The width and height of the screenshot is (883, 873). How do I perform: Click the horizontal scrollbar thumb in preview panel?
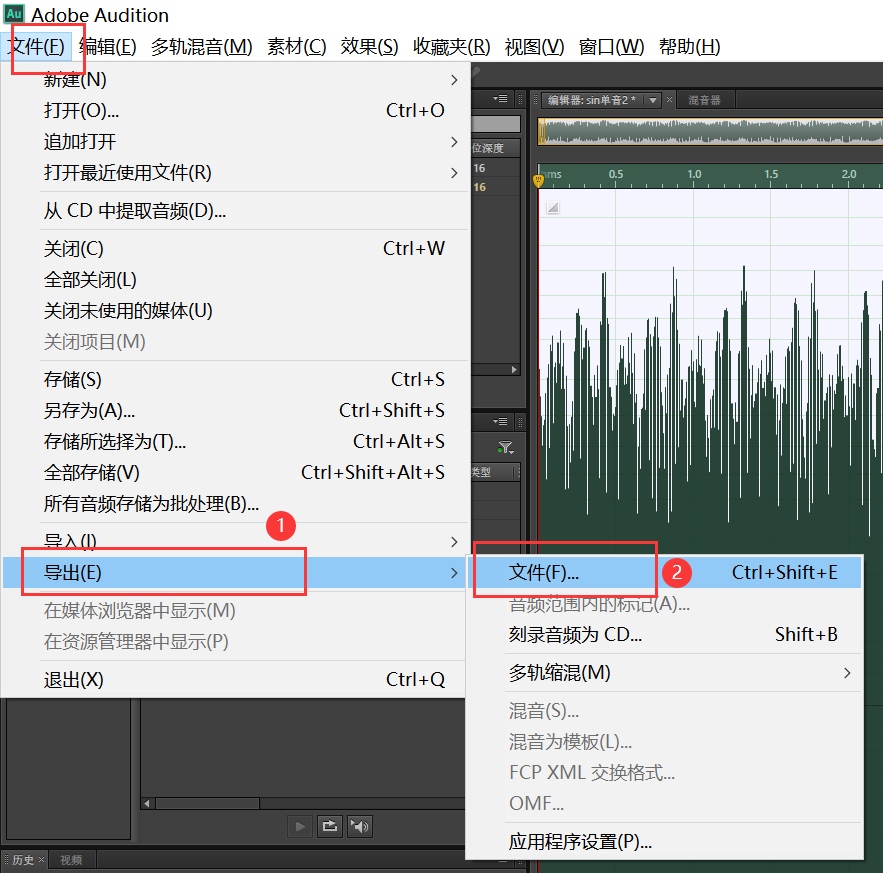[207, 804]
